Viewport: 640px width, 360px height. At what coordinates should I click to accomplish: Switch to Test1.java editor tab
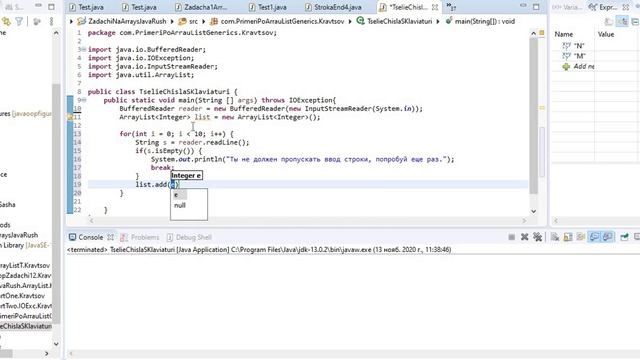[x=268, y=7]
